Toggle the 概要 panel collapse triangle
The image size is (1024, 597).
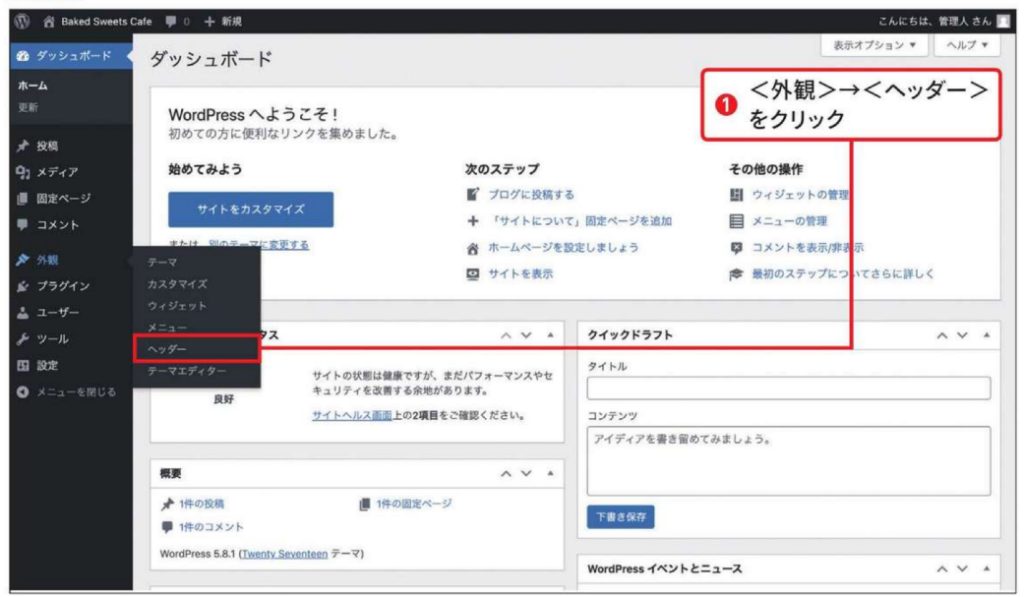point(549,473)
